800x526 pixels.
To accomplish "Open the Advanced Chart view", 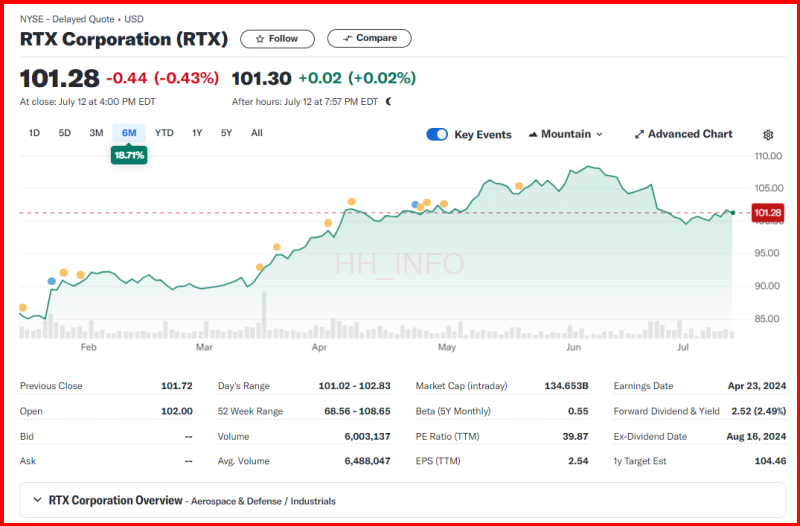I will click(683, 134).
